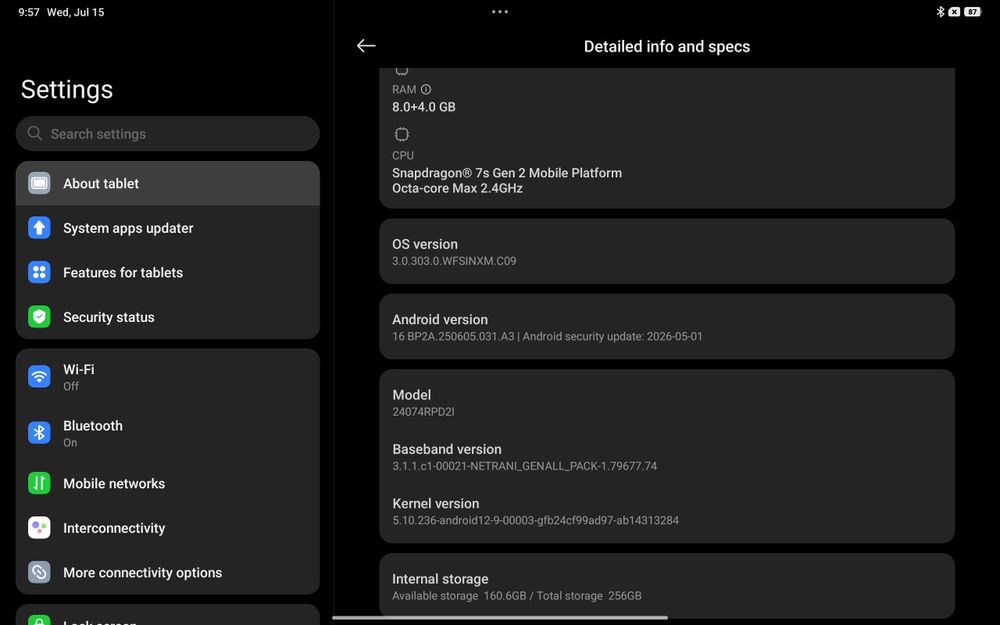Image resolution: width=1000 pixels, height=625 pixels.
Task: Select the kernel string 5.10.236-android12
Action: [535, 520]
